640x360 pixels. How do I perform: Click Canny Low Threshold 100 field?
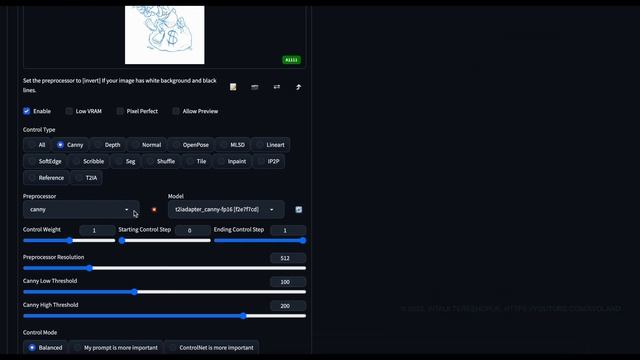point(288,282)
